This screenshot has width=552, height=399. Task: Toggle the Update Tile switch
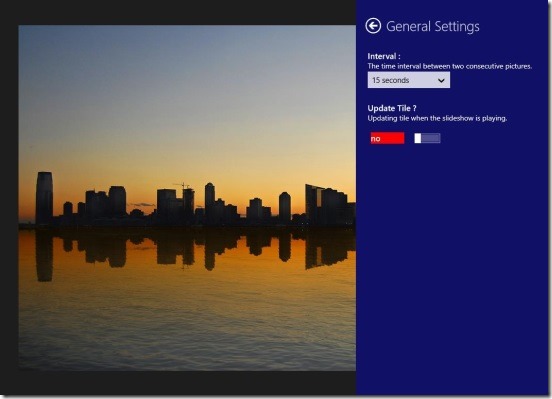[427, 138]
